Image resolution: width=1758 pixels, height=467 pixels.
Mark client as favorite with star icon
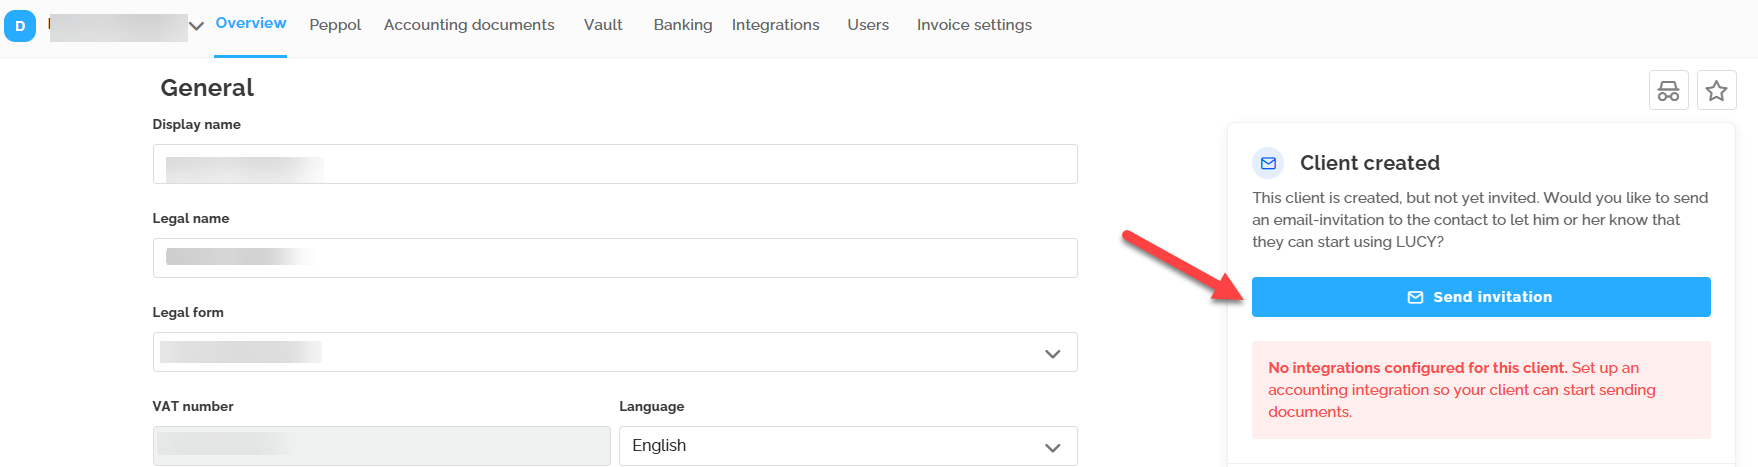click(1716, 91)
